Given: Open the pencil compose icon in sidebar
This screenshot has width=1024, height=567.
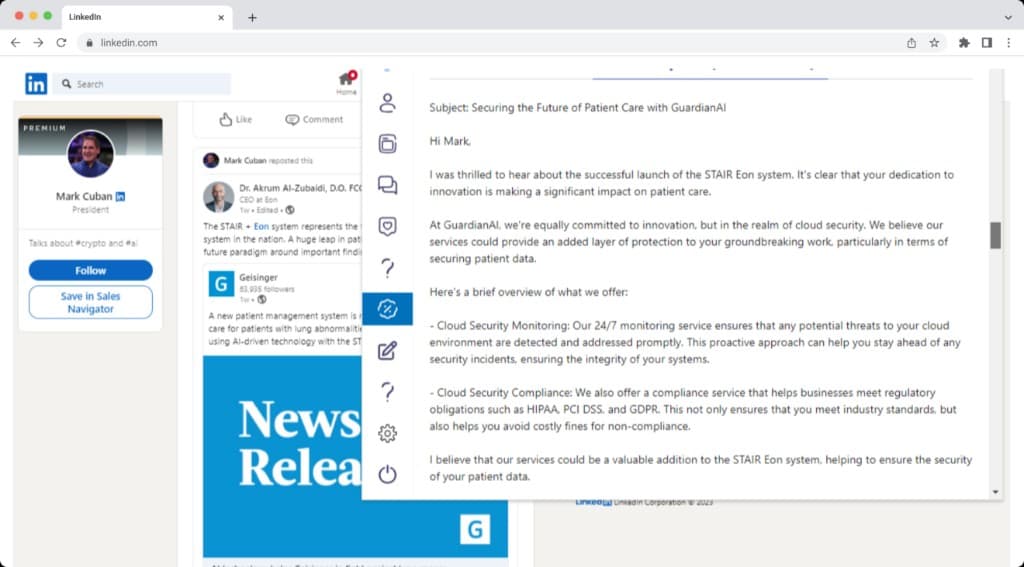Looking at the screenshot, I should (387, 351).
